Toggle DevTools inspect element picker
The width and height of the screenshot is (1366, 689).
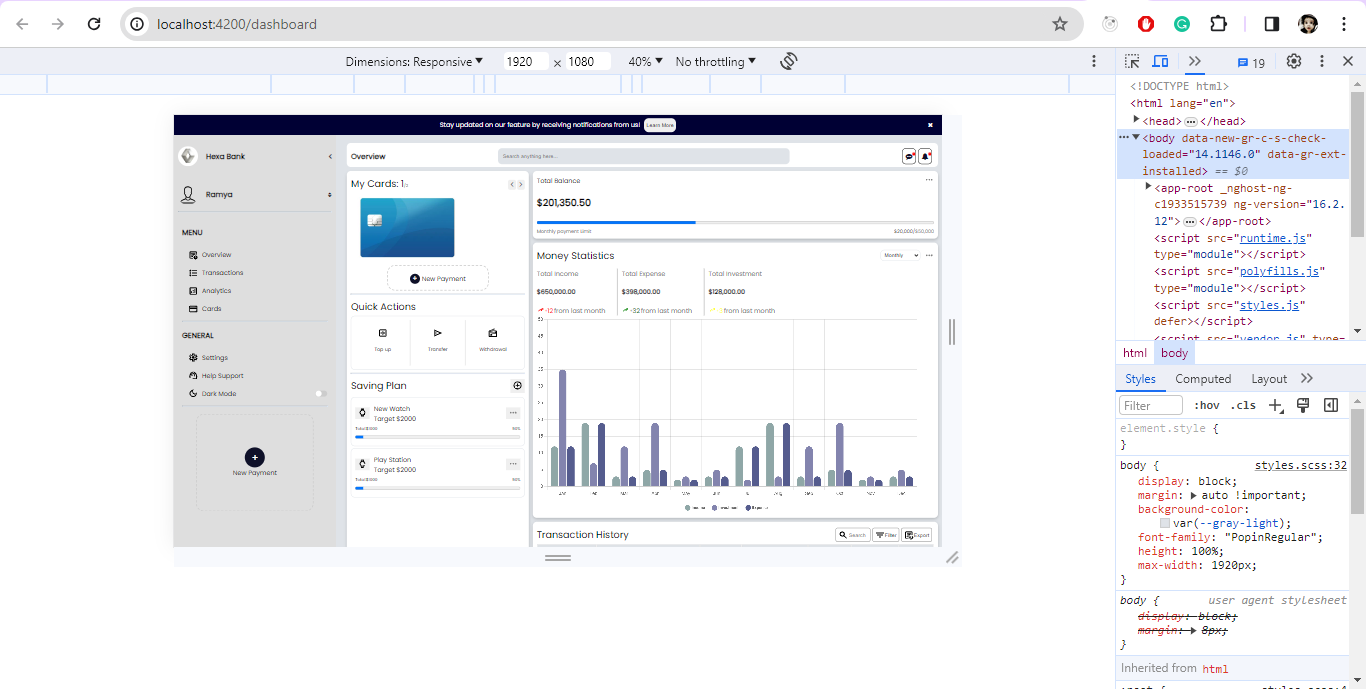tap(1132, 61)
